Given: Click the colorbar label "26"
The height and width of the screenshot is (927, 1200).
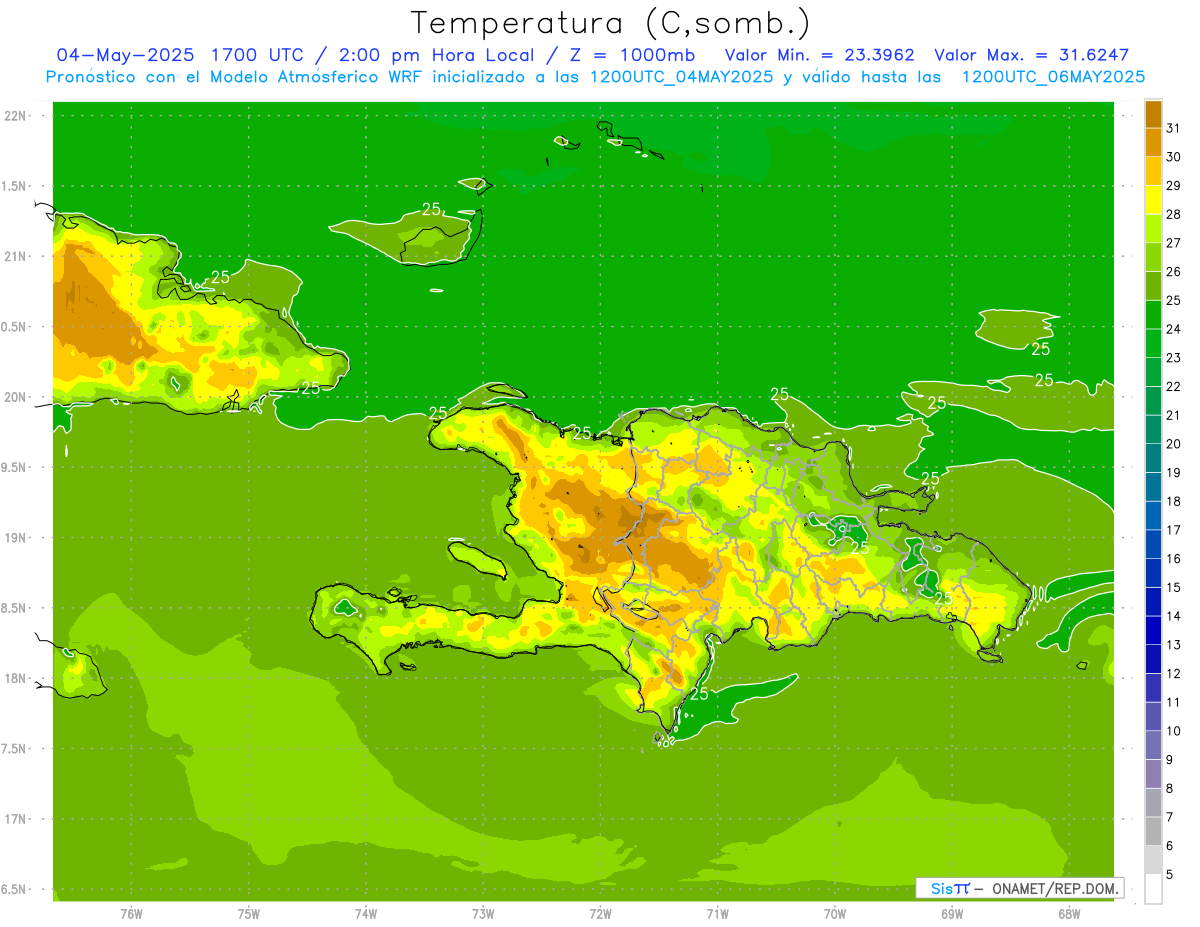Looking at the screenshot, I should [x=1173, y=271].
